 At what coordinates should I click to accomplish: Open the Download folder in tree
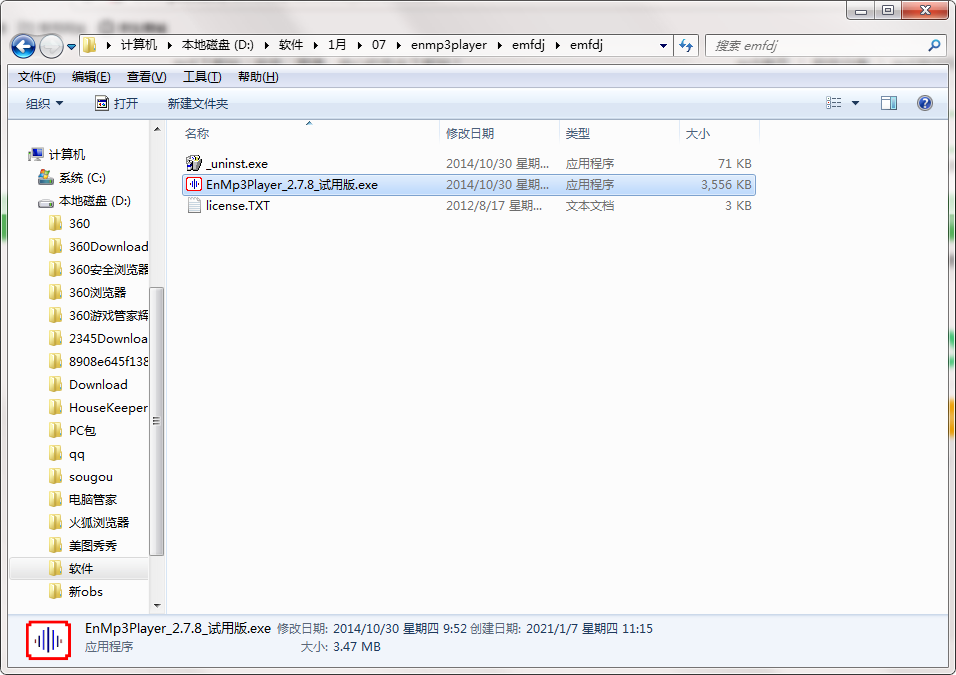tap(98, 385)
